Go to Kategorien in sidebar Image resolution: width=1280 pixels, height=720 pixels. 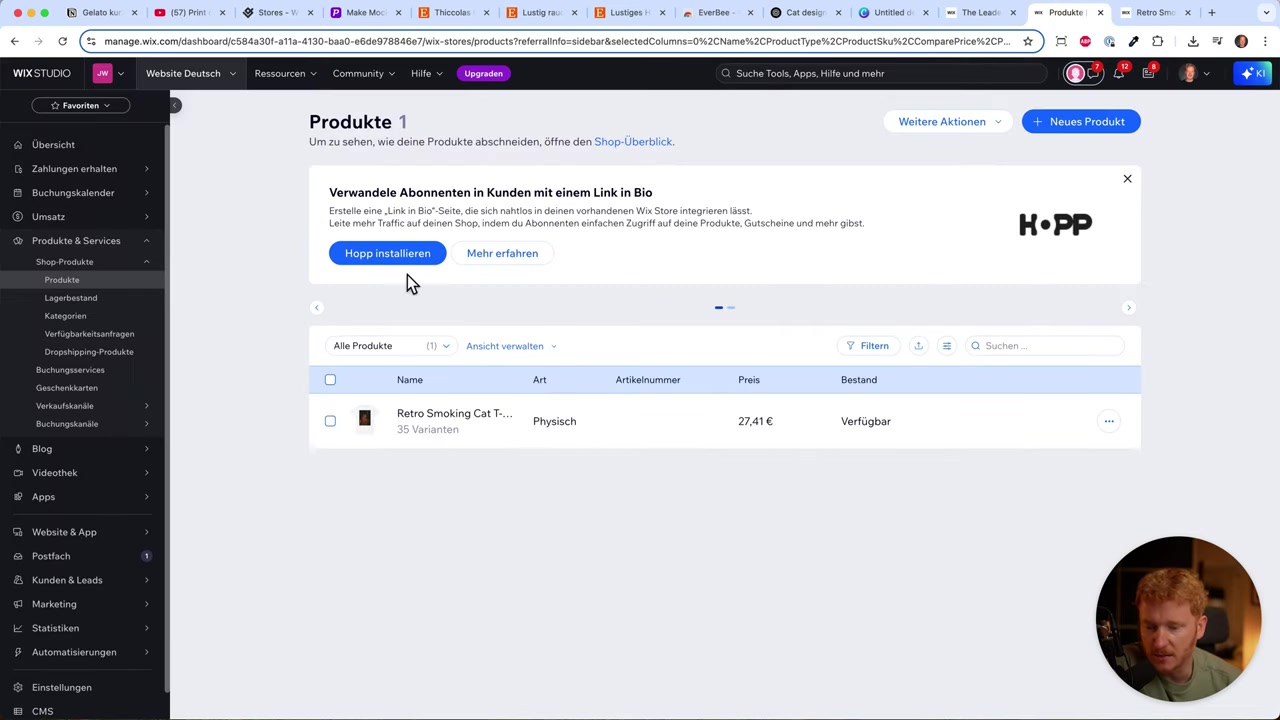[65, 316]
